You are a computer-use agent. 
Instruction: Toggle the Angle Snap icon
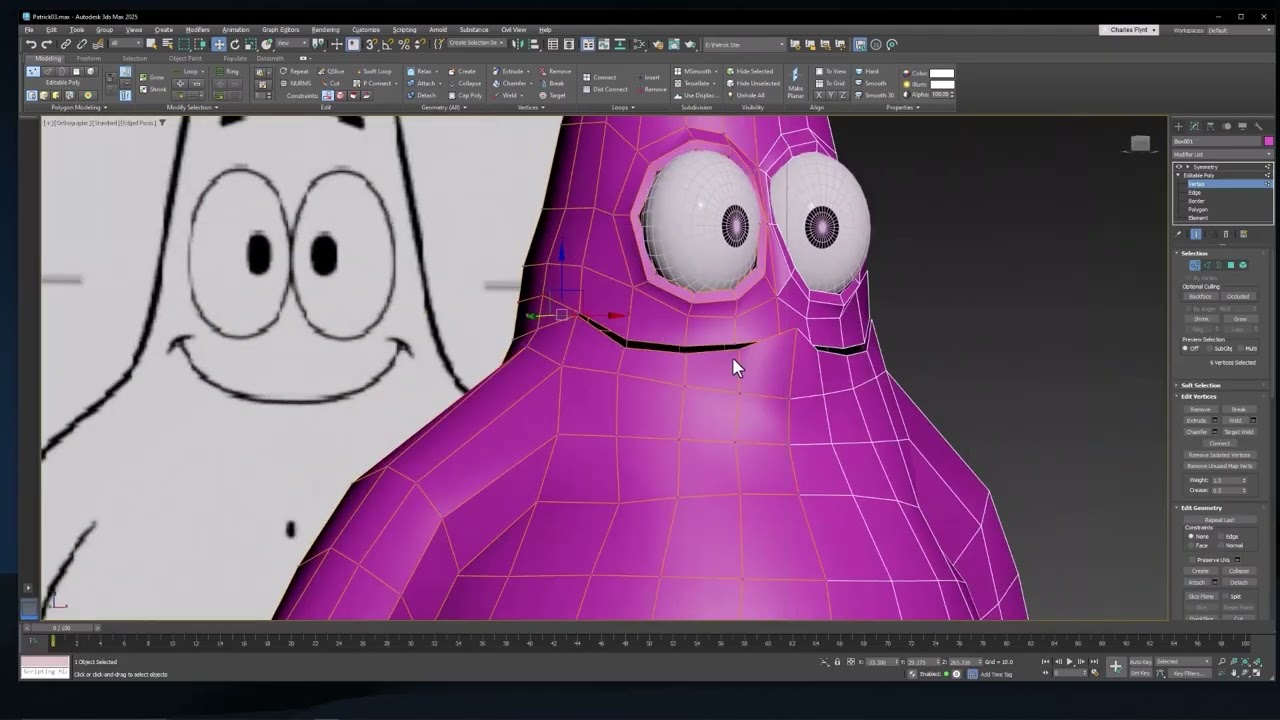click(388, 44)
